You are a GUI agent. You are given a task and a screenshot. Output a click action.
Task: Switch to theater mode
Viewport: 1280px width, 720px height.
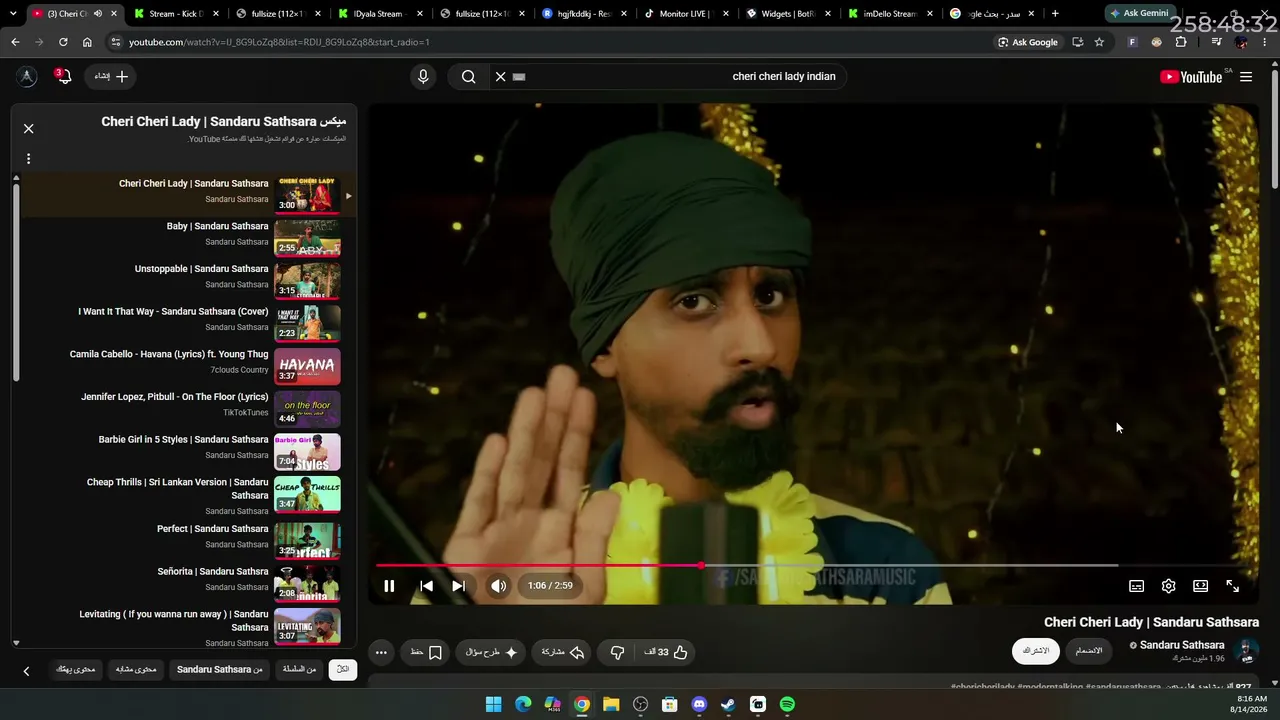pyautogui.click(x=1200, y=586)
